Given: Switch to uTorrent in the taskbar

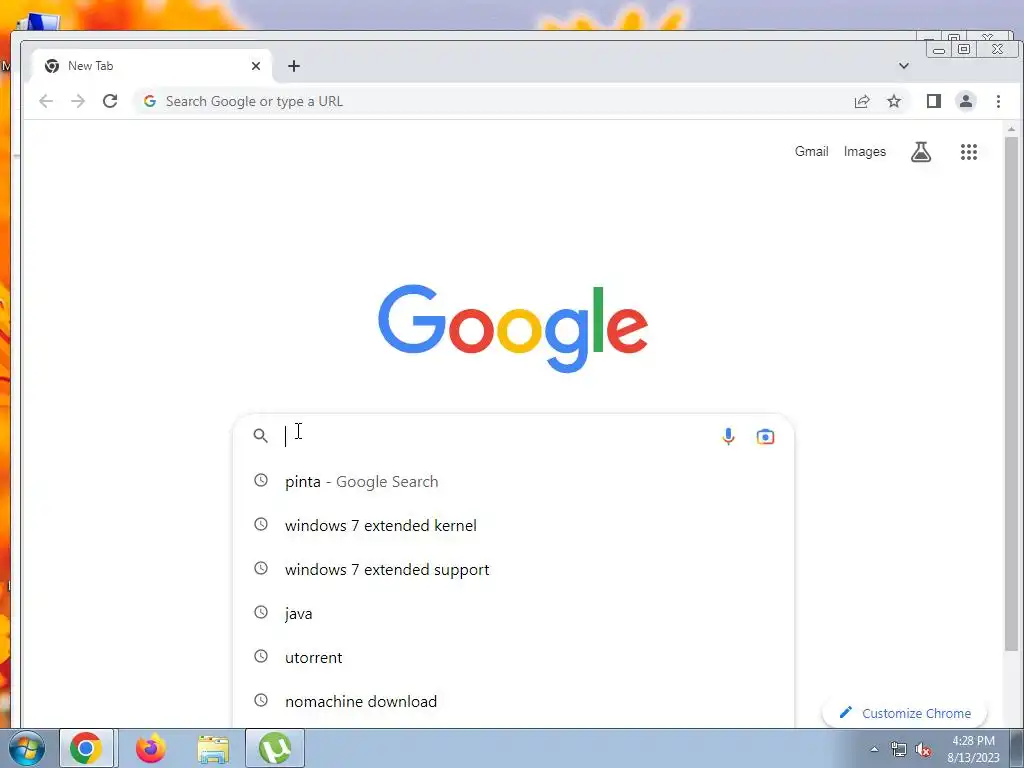Looking at the screenshot, I should [275, 749].
